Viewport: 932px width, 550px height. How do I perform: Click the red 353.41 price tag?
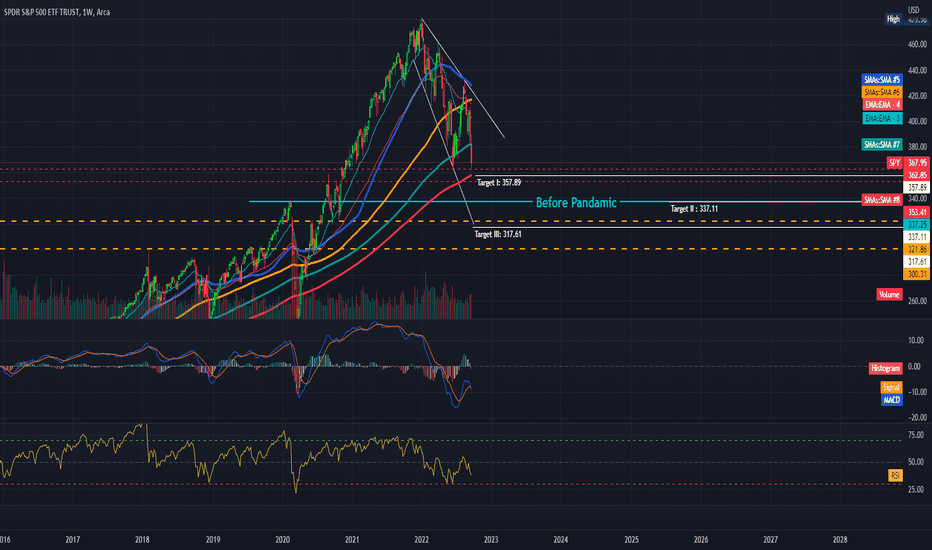click(917, 212)
